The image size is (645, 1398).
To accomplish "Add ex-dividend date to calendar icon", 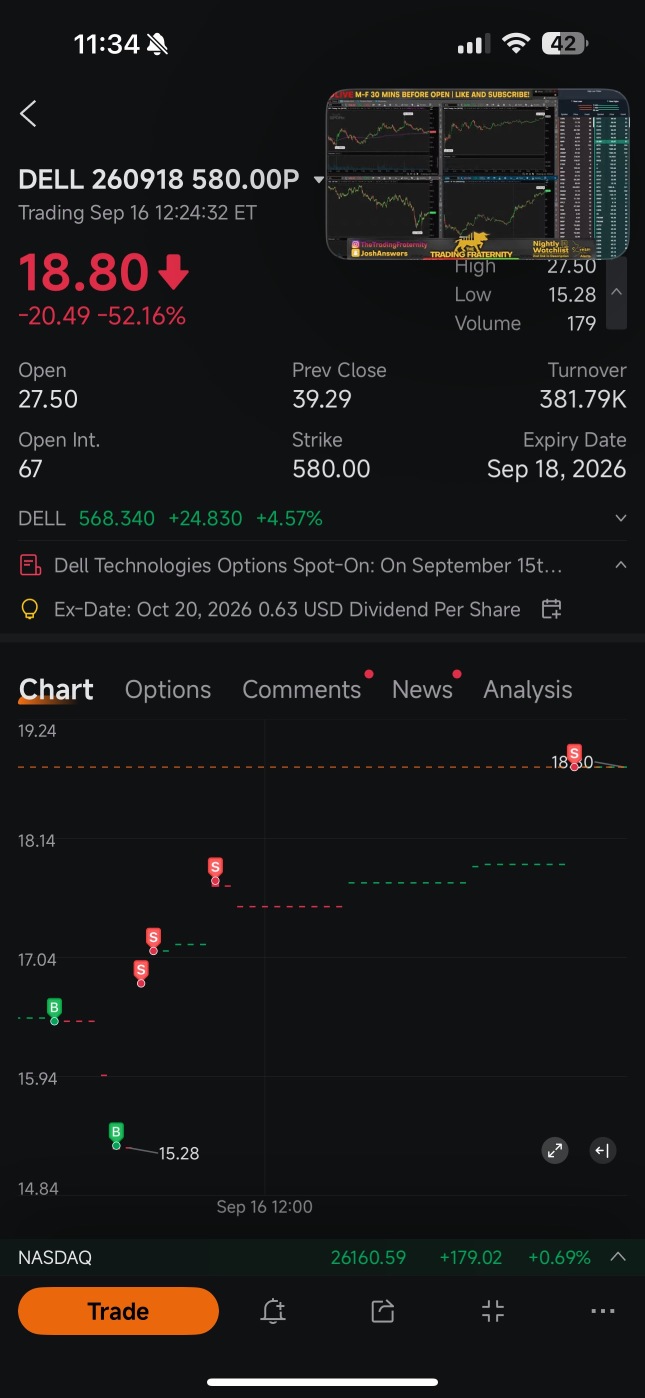I will click(551, 609).
